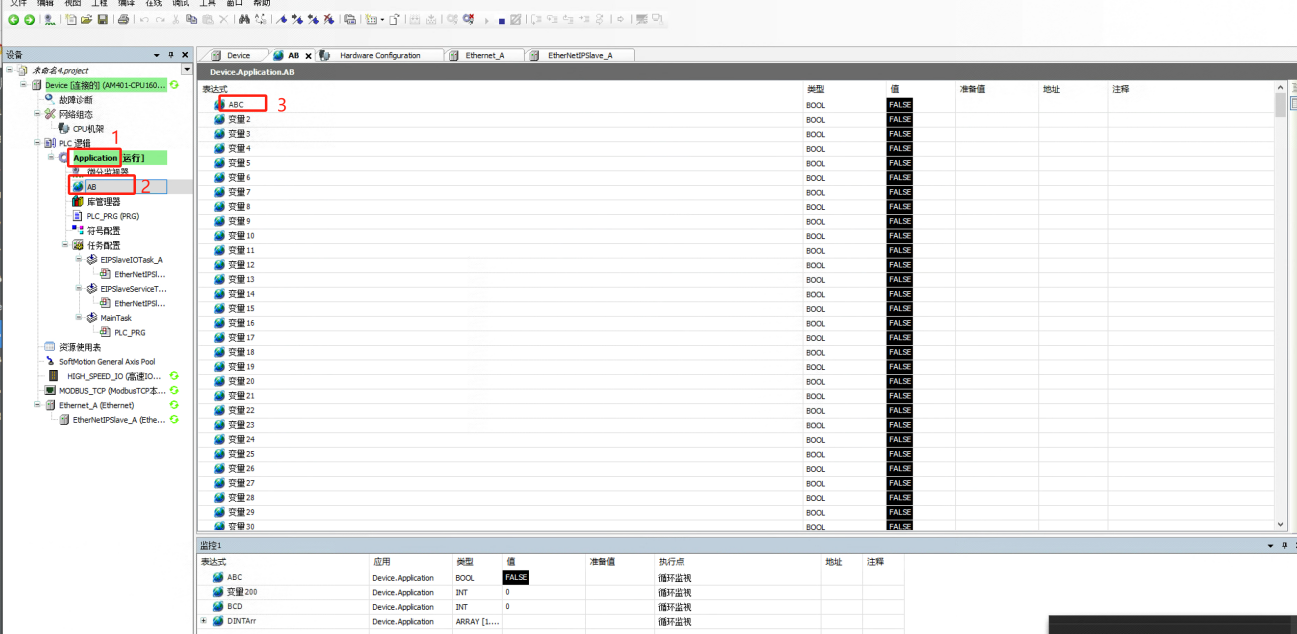Expand the DINTArr array row
This screenshot has width=1297, height=634.
click(x=204, y=621)
